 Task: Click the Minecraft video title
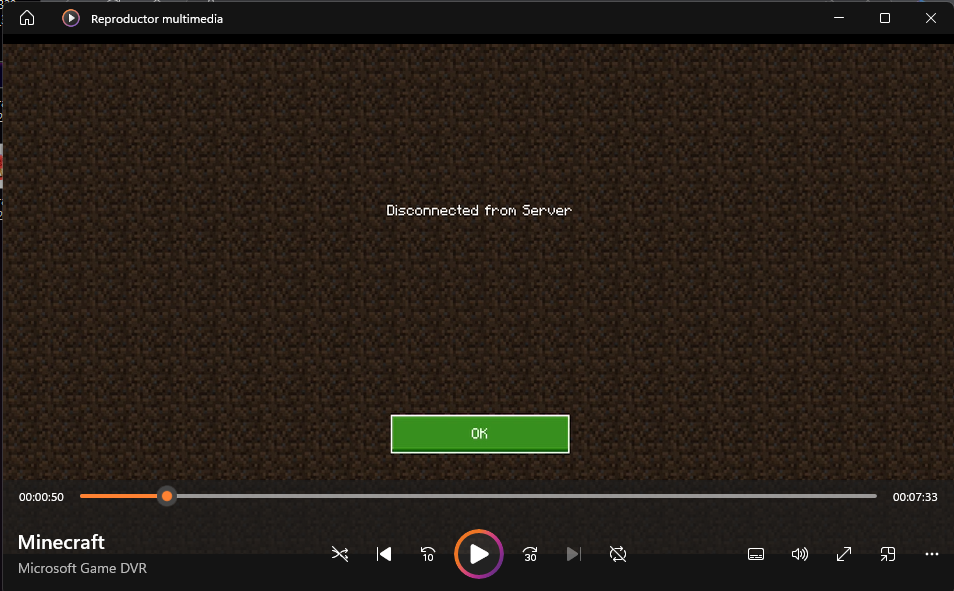(61, 542)
